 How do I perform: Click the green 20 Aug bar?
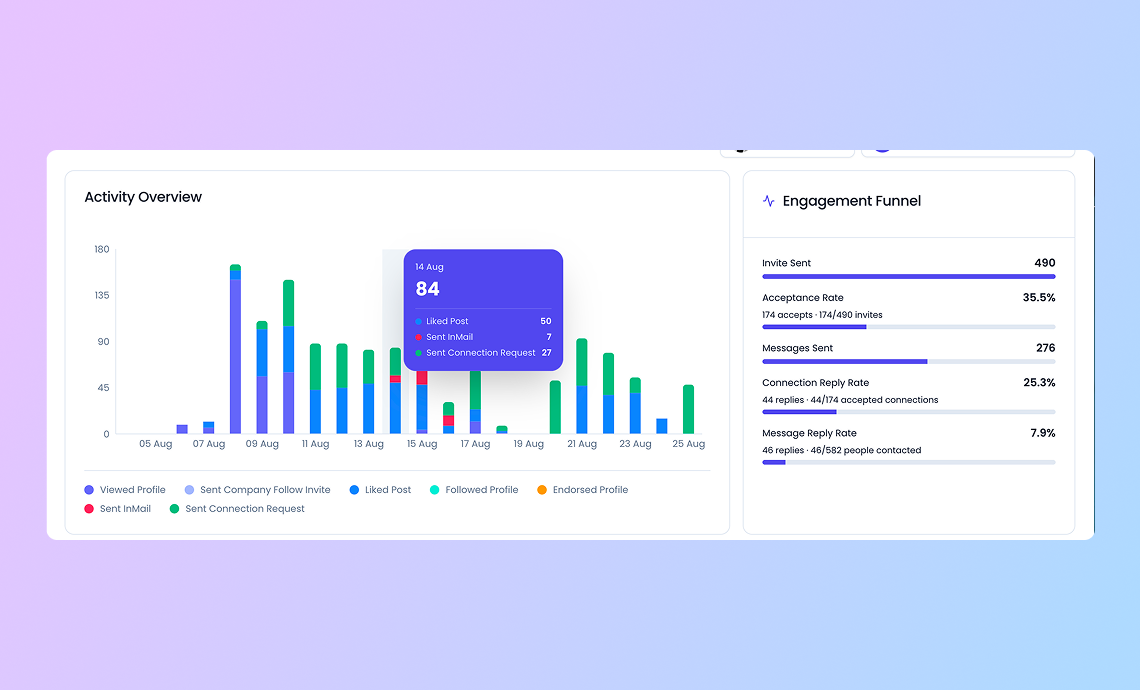[x=555, y=407]
